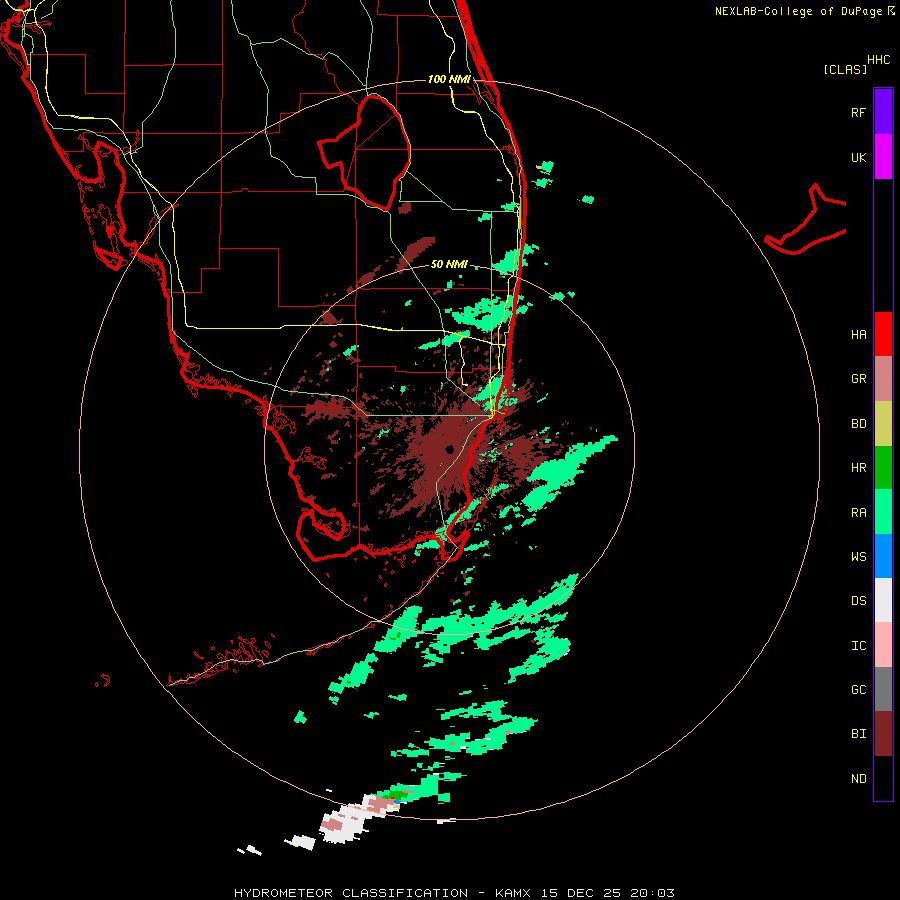Click the GC gray legend swatch
The image size is (900, 900).
coord(883,689)
